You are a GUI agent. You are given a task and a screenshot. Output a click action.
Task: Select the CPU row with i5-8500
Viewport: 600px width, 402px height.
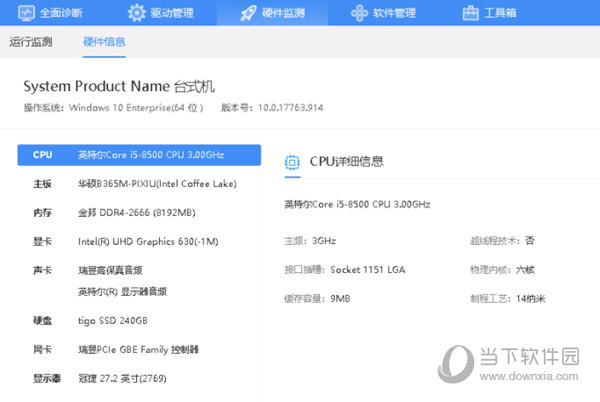(x=139, y=155)
